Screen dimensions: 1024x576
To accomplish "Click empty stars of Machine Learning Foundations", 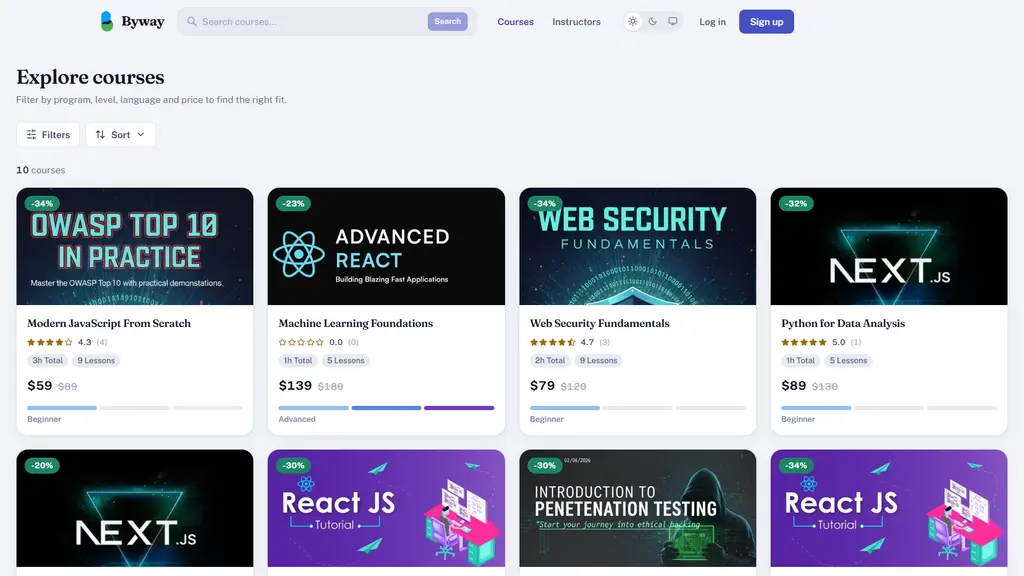I will (301, 342).
